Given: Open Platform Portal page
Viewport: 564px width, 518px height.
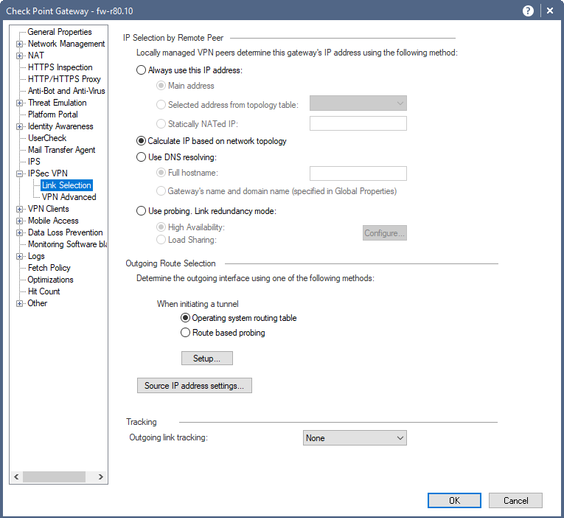Looking at the screenshot, I should 53,114.
